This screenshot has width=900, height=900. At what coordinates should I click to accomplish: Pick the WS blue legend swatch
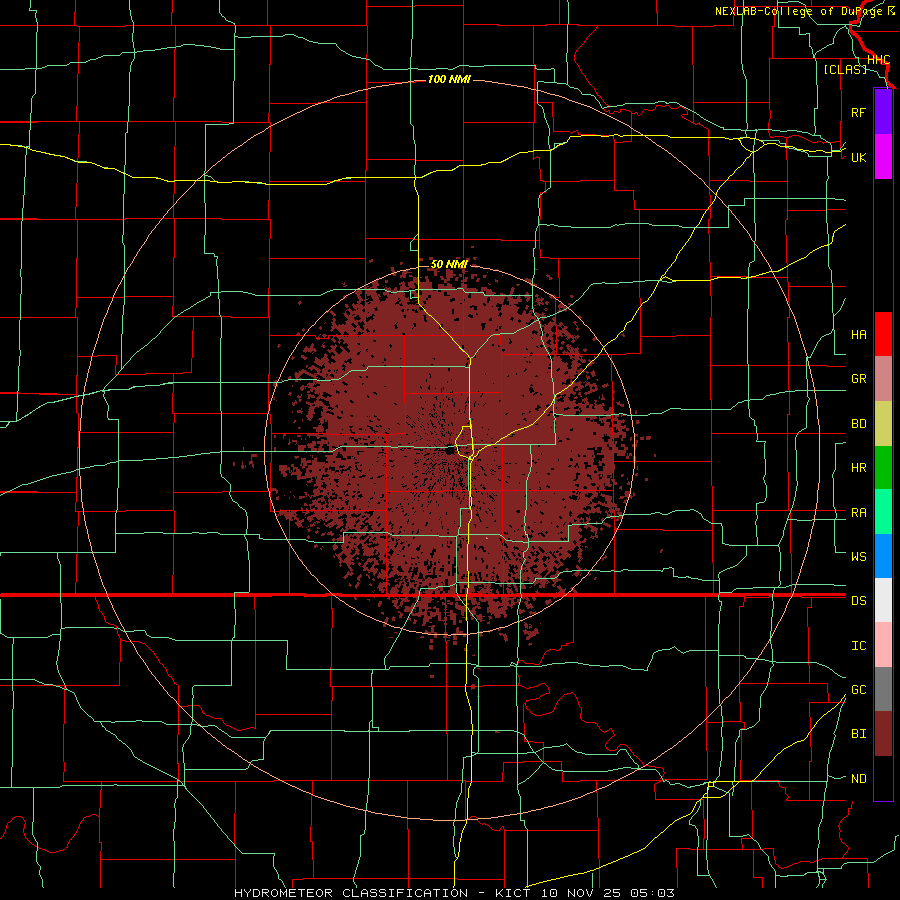883,556
